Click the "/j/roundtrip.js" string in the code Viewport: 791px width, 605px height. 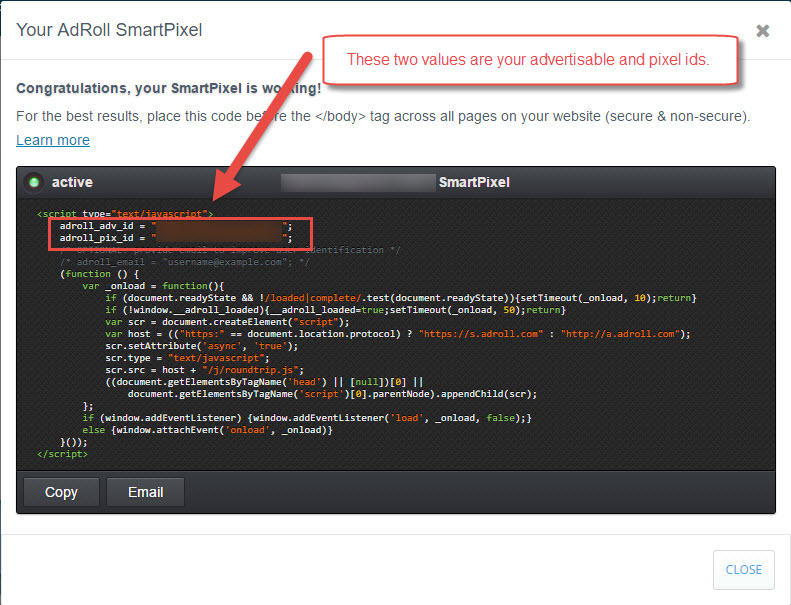(250, 370)
